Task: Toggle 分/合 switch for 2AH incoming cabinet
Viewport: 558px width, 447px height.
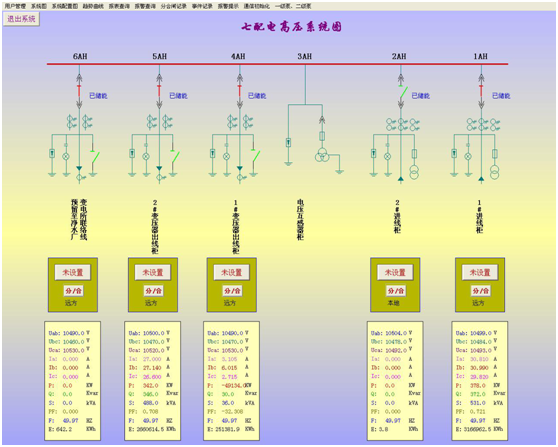Action: [x=396, y=291]
